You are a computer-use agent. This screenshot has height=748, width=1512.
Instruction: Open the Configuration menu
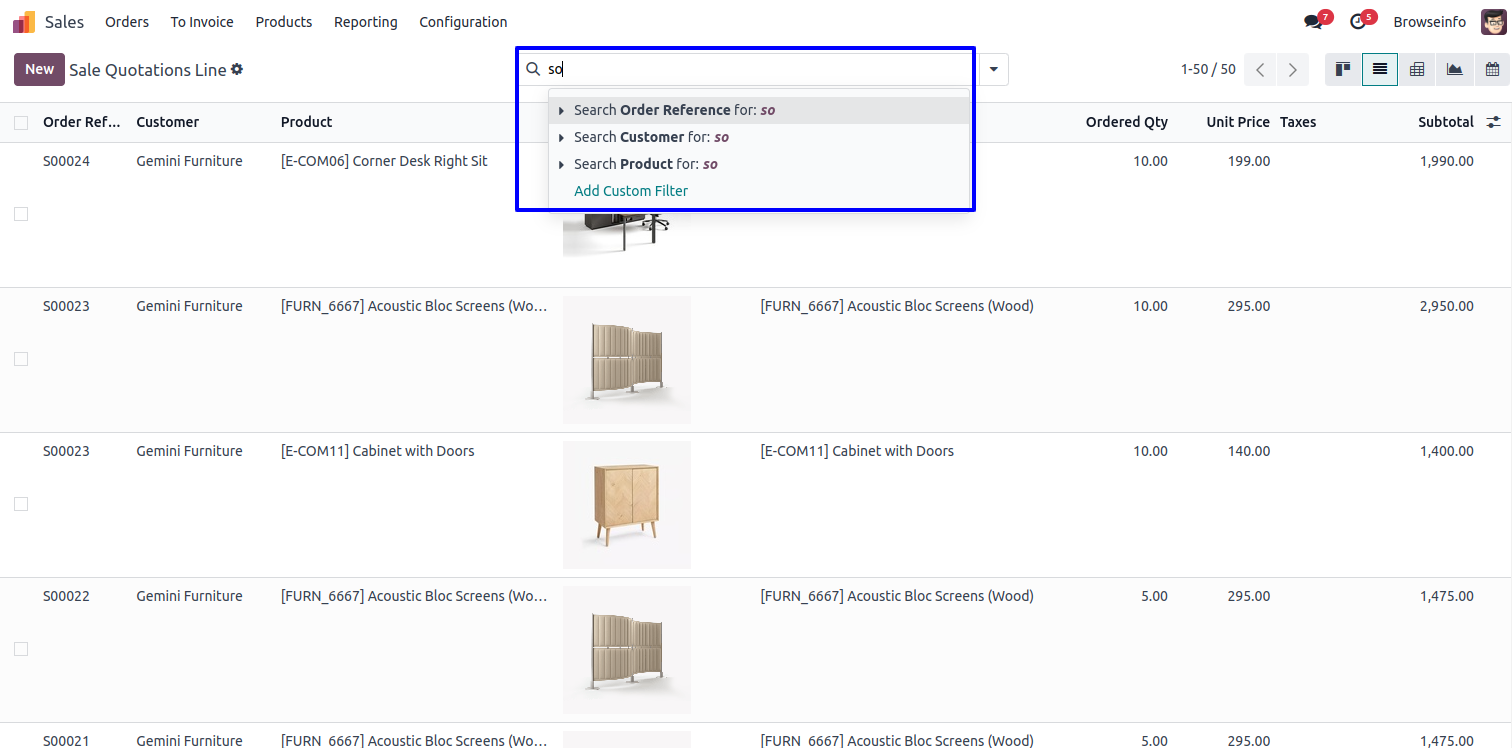[463, 22]
